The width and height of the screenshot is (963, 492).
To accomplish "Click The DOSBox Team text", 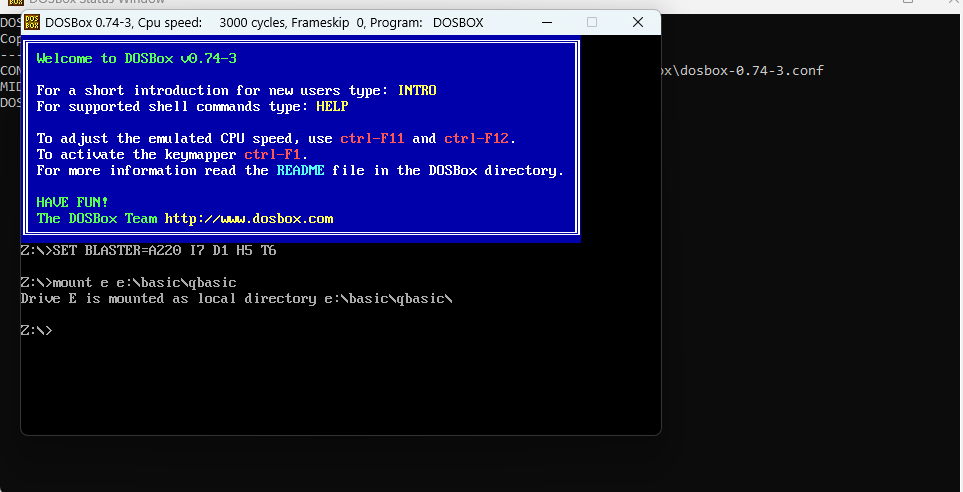I will [x=96, y=219].
